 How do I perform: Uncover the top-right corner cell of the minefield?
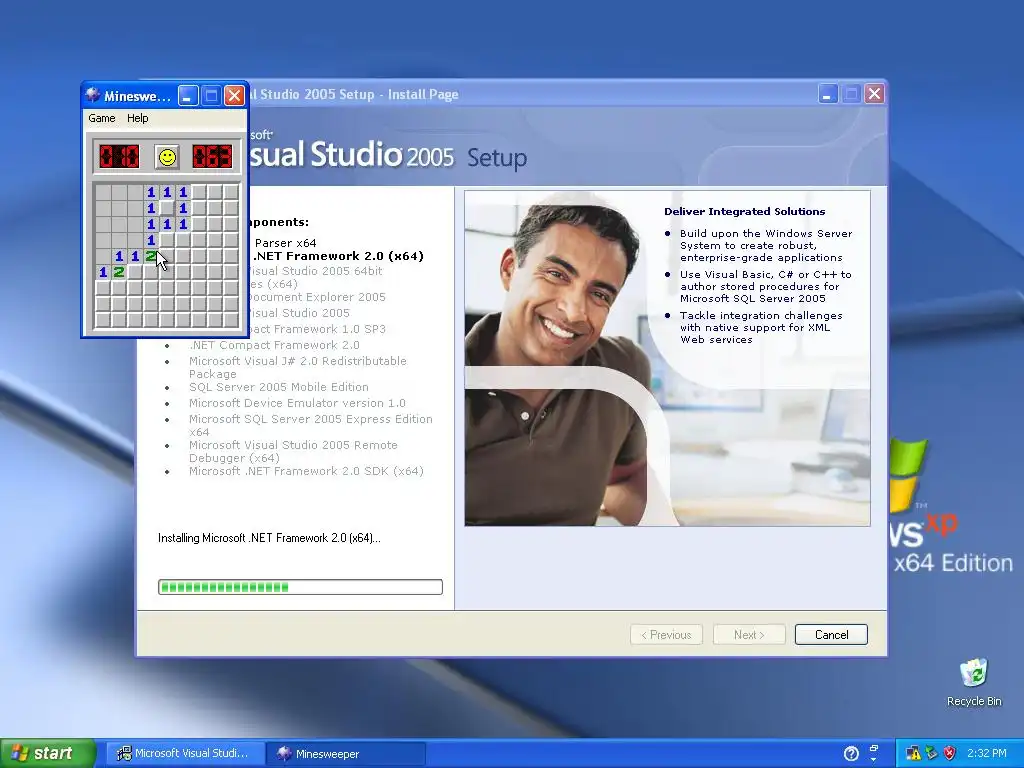(x=231, y=192)
